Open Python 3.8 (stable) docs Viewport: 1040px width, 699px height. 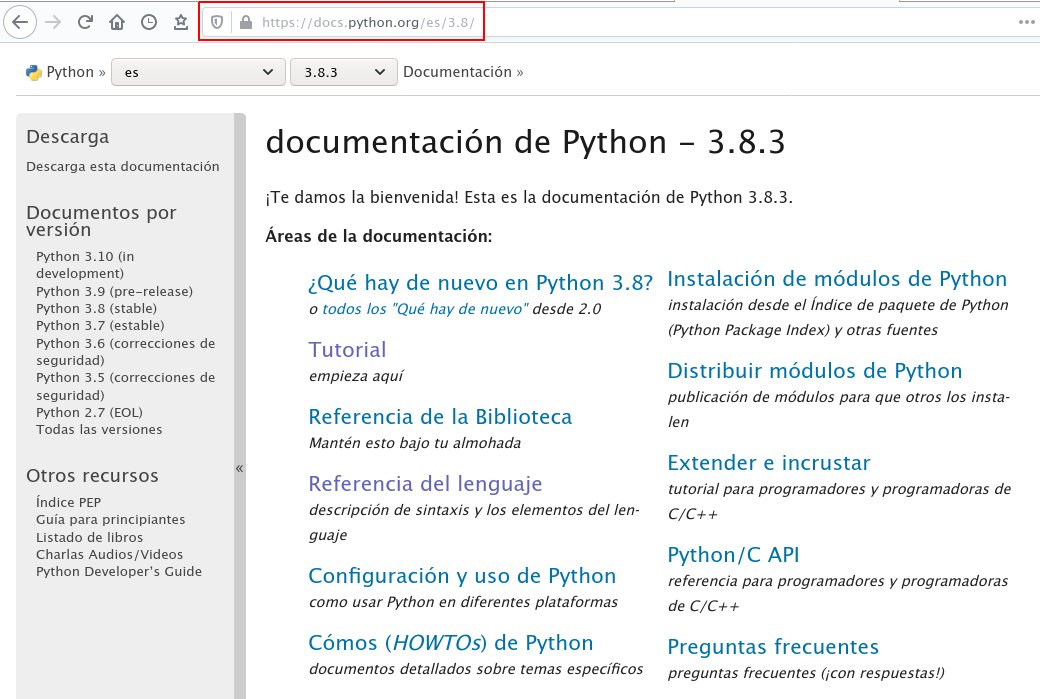click(96, 308)
